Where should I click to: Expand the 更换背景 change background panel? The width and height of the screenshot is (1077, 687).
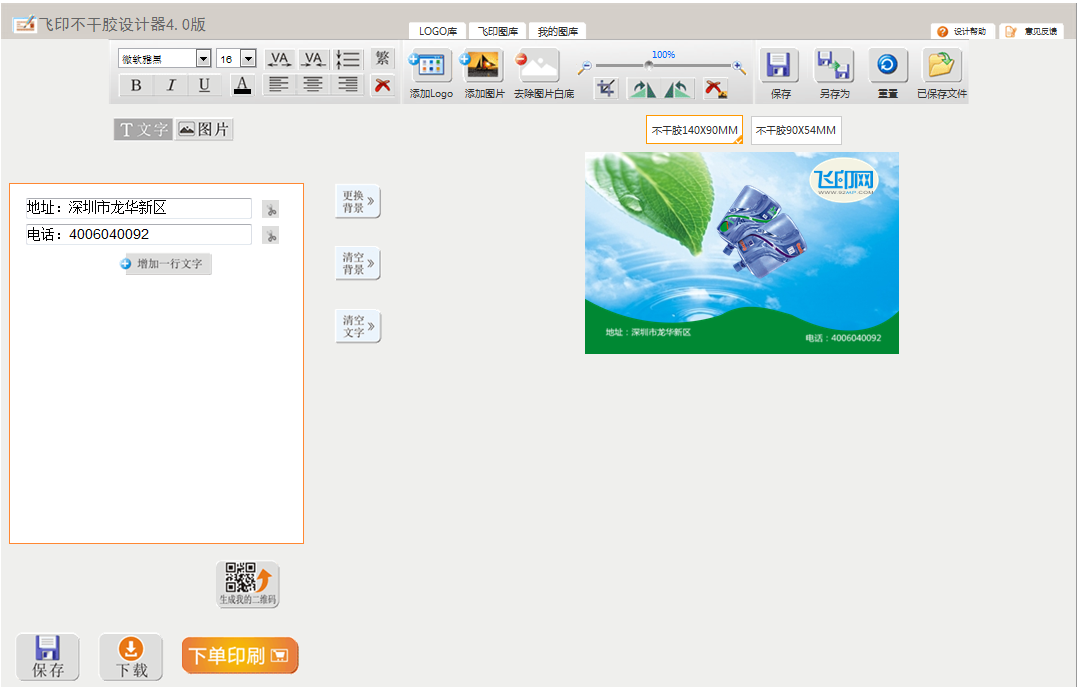357,202
